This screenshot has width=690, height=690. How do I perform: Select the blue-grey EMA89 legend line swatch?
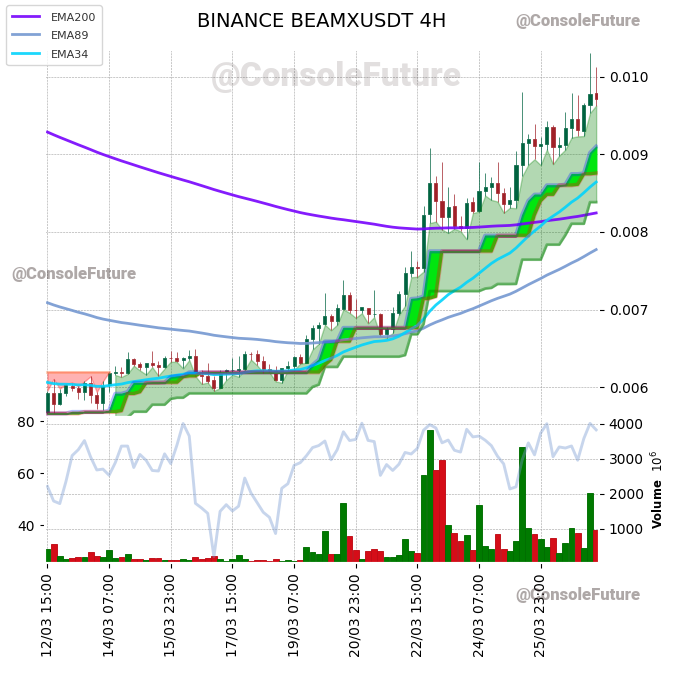tap(26, 35)
